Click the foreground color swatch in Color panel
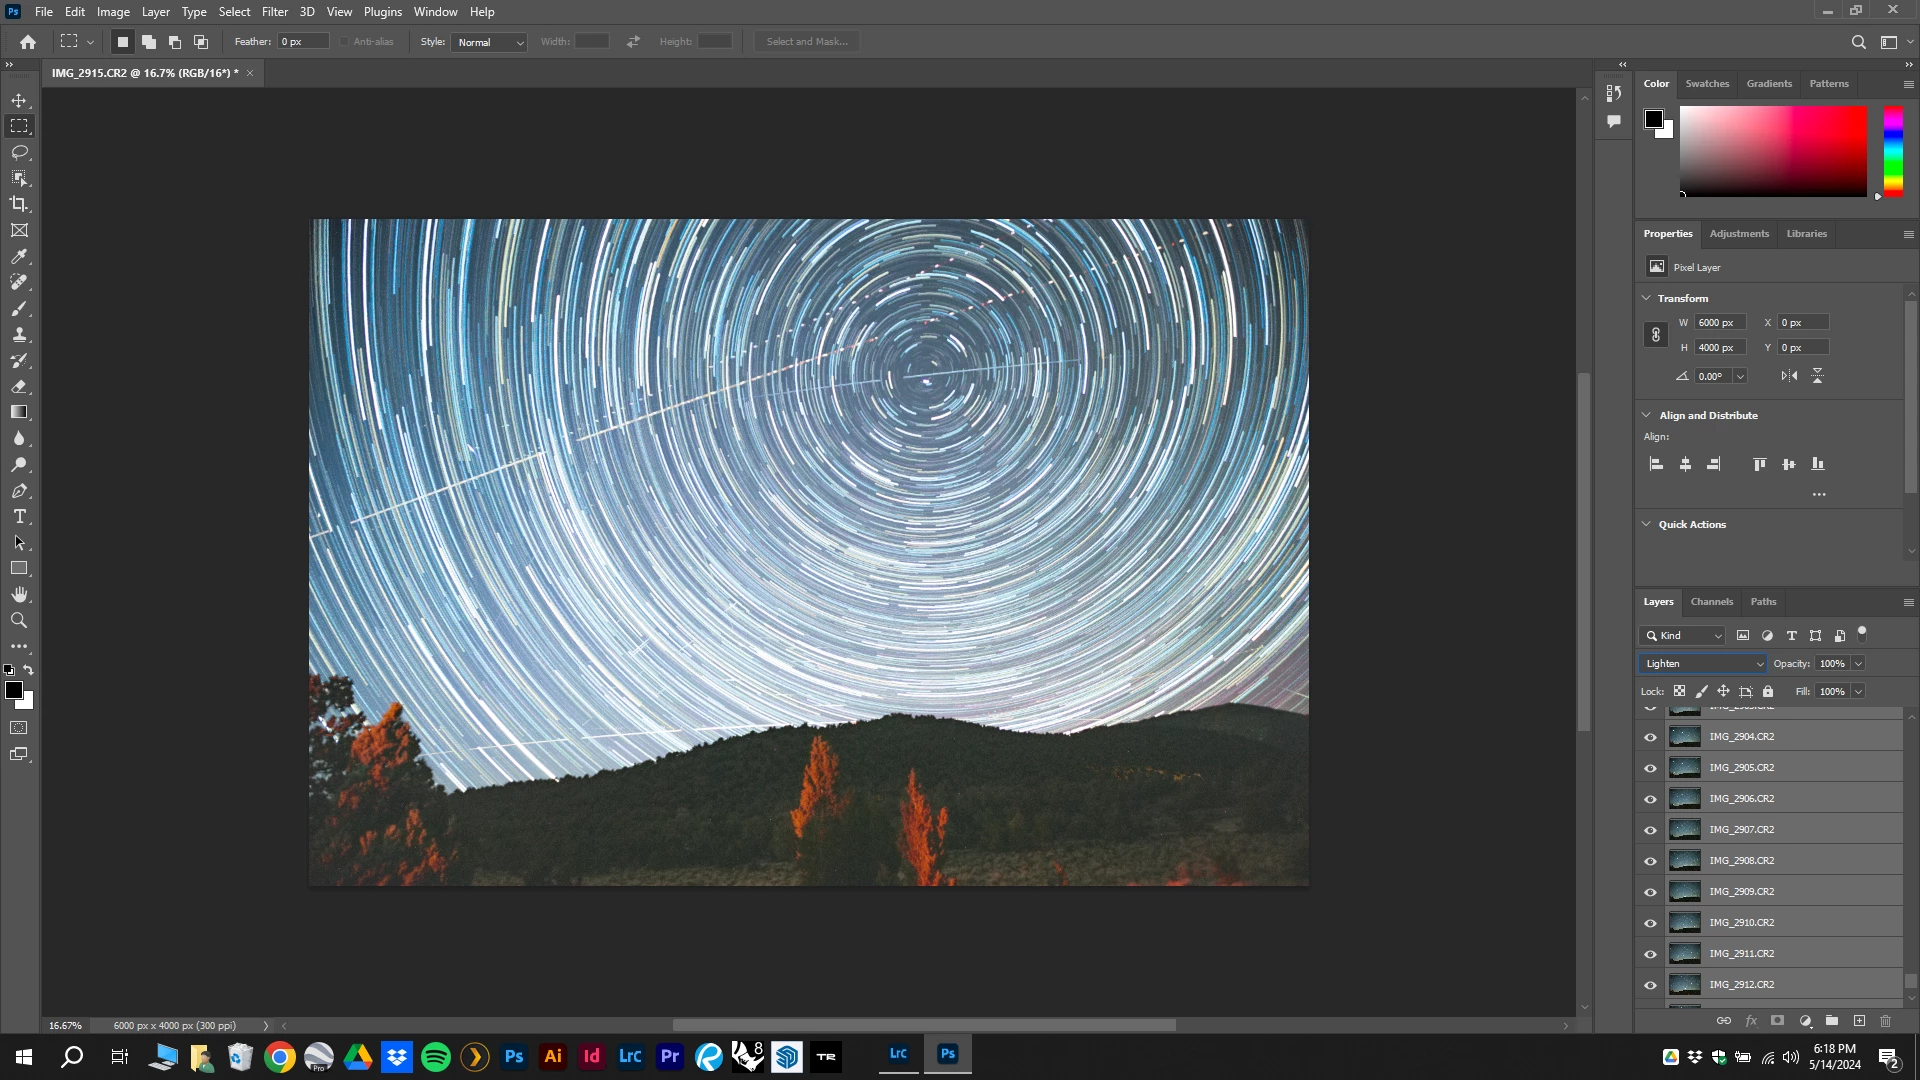This screenshot has width=1920, height=1080. (x=1653, y=119)
